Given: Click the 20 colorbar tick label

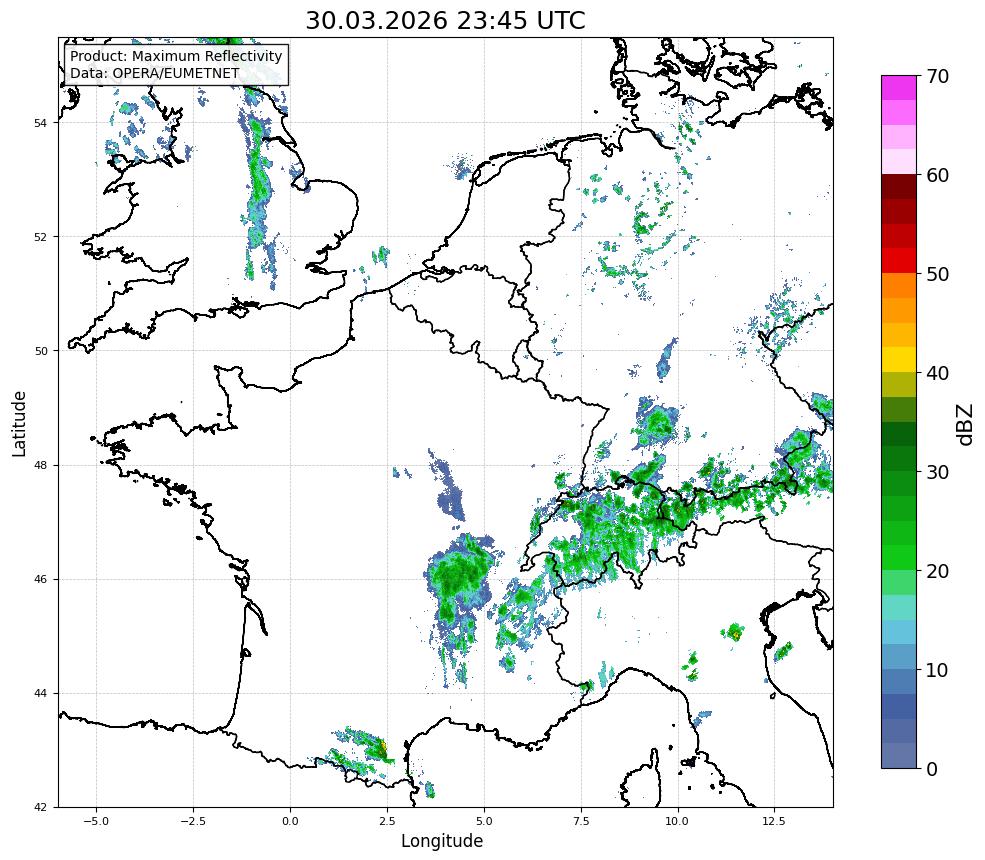Looking at the screenshot, I should click(x=937, y=571).
